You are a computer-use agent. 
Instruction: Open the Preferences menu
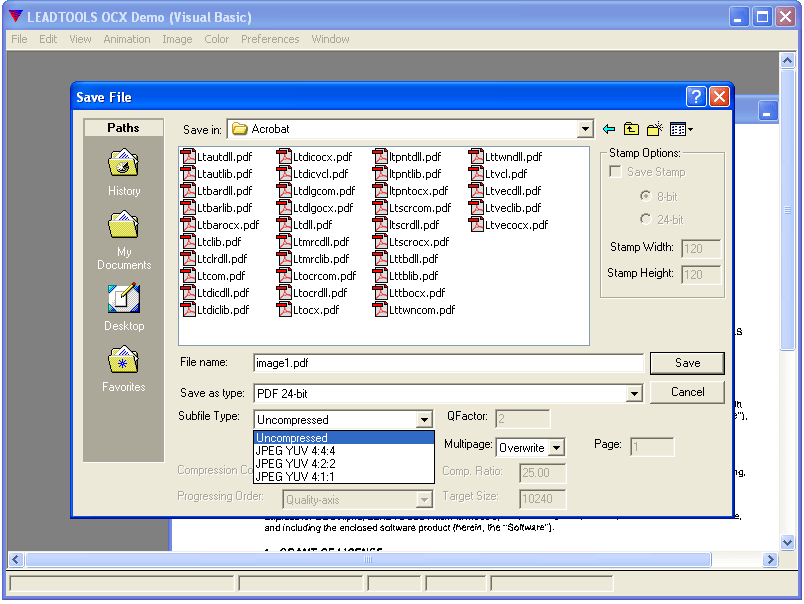(270, 39)
